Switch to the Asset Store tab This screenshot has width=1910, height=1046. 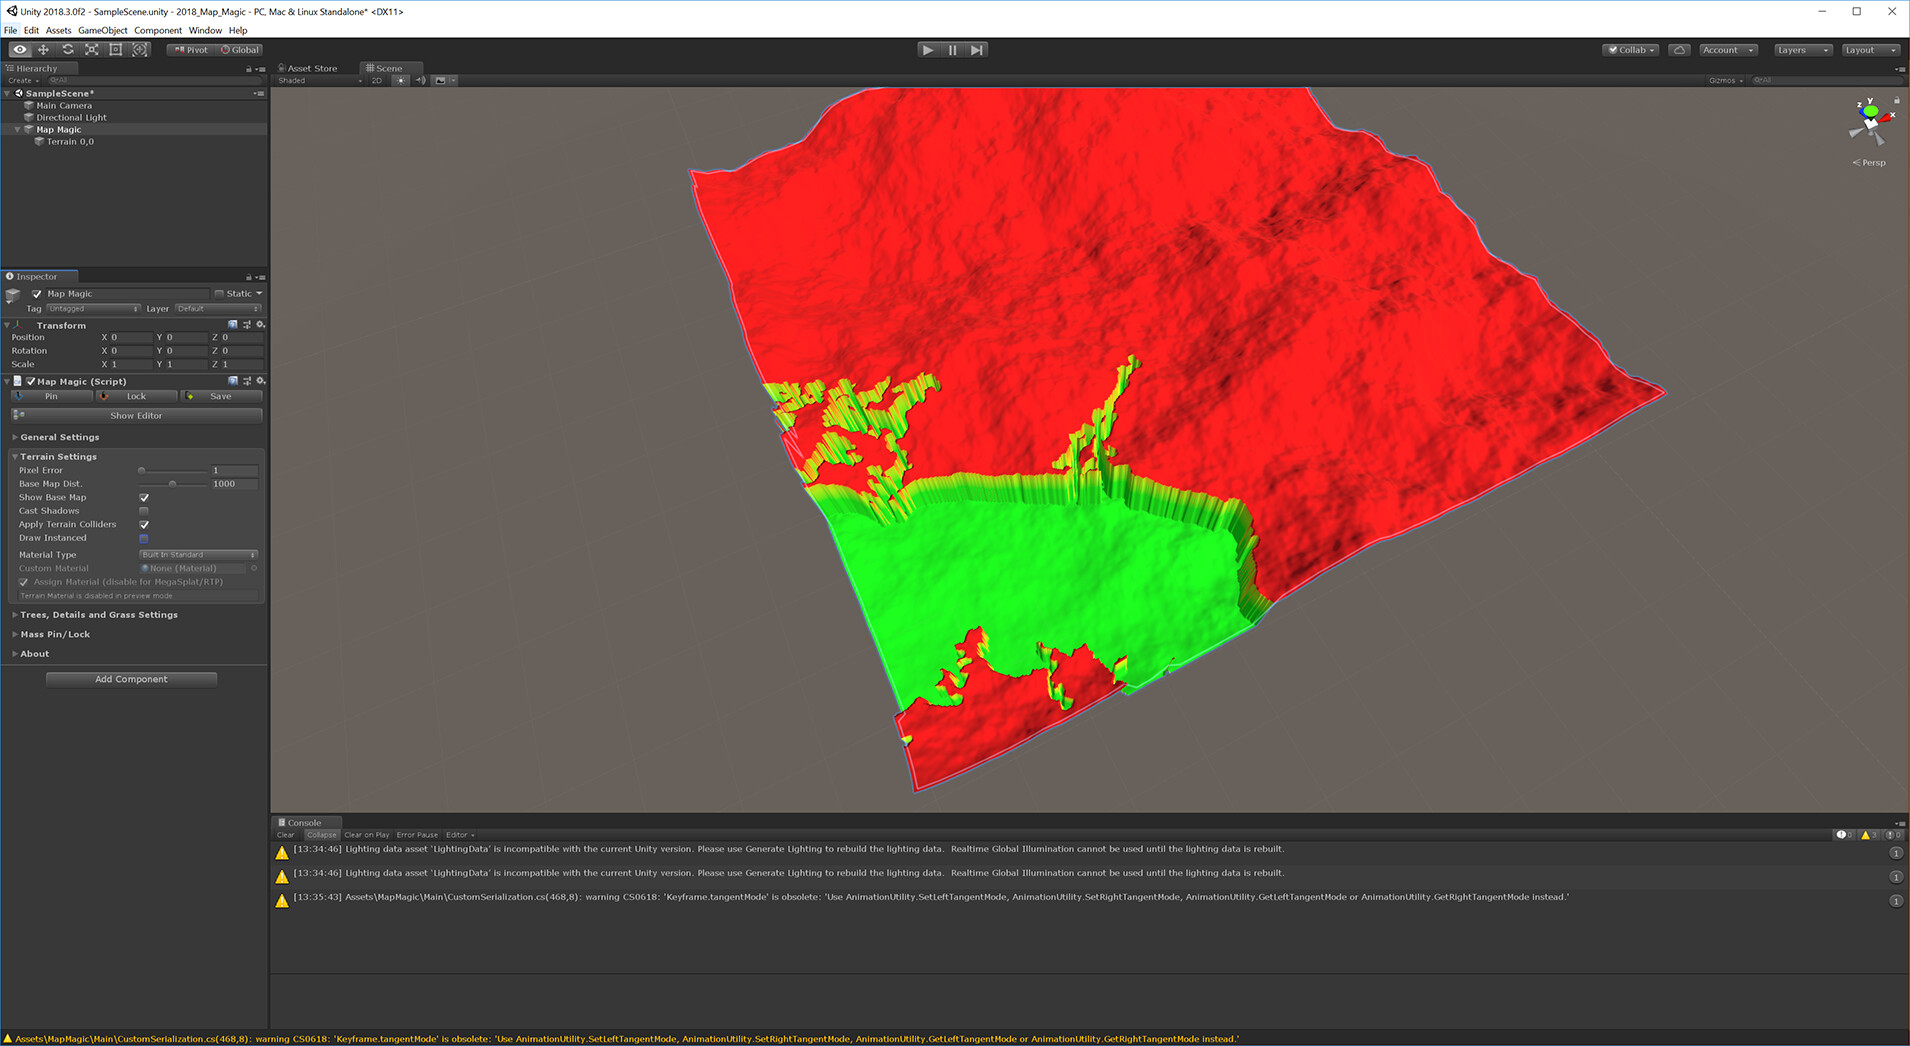310,68
